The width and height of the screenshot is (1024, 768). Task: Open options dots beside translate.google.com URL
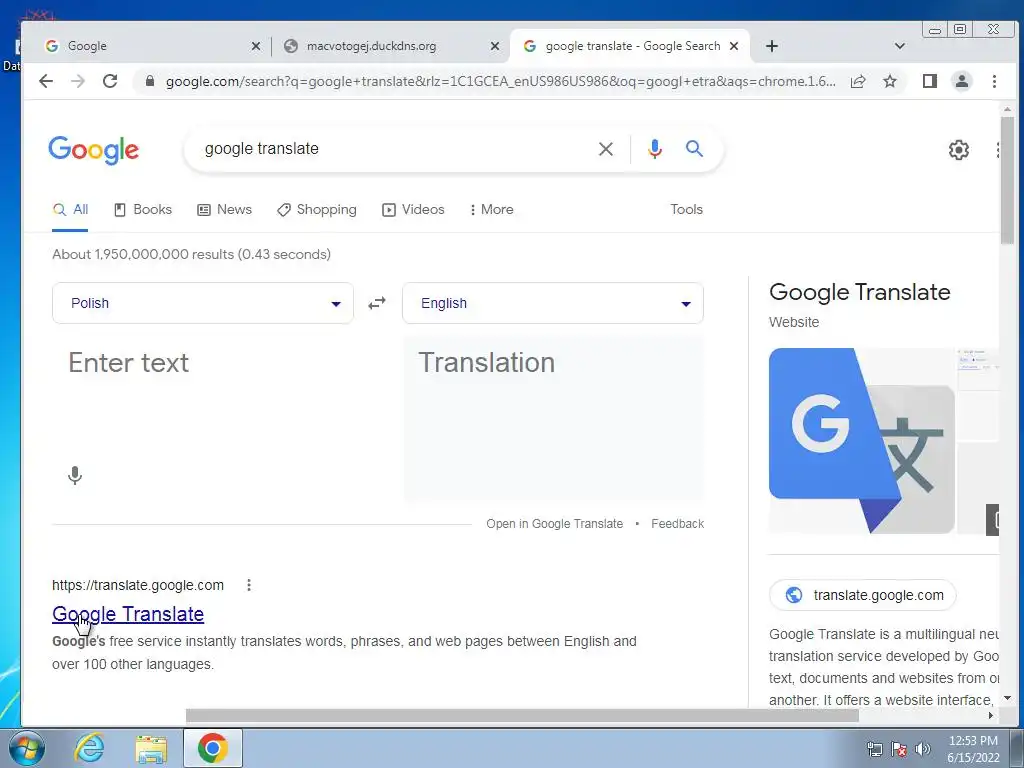249,585
